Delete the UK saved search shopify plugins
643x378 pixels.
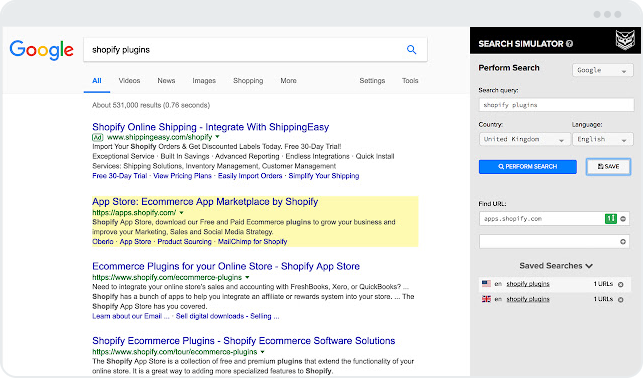pyautogui.click(x=621, y=300)
